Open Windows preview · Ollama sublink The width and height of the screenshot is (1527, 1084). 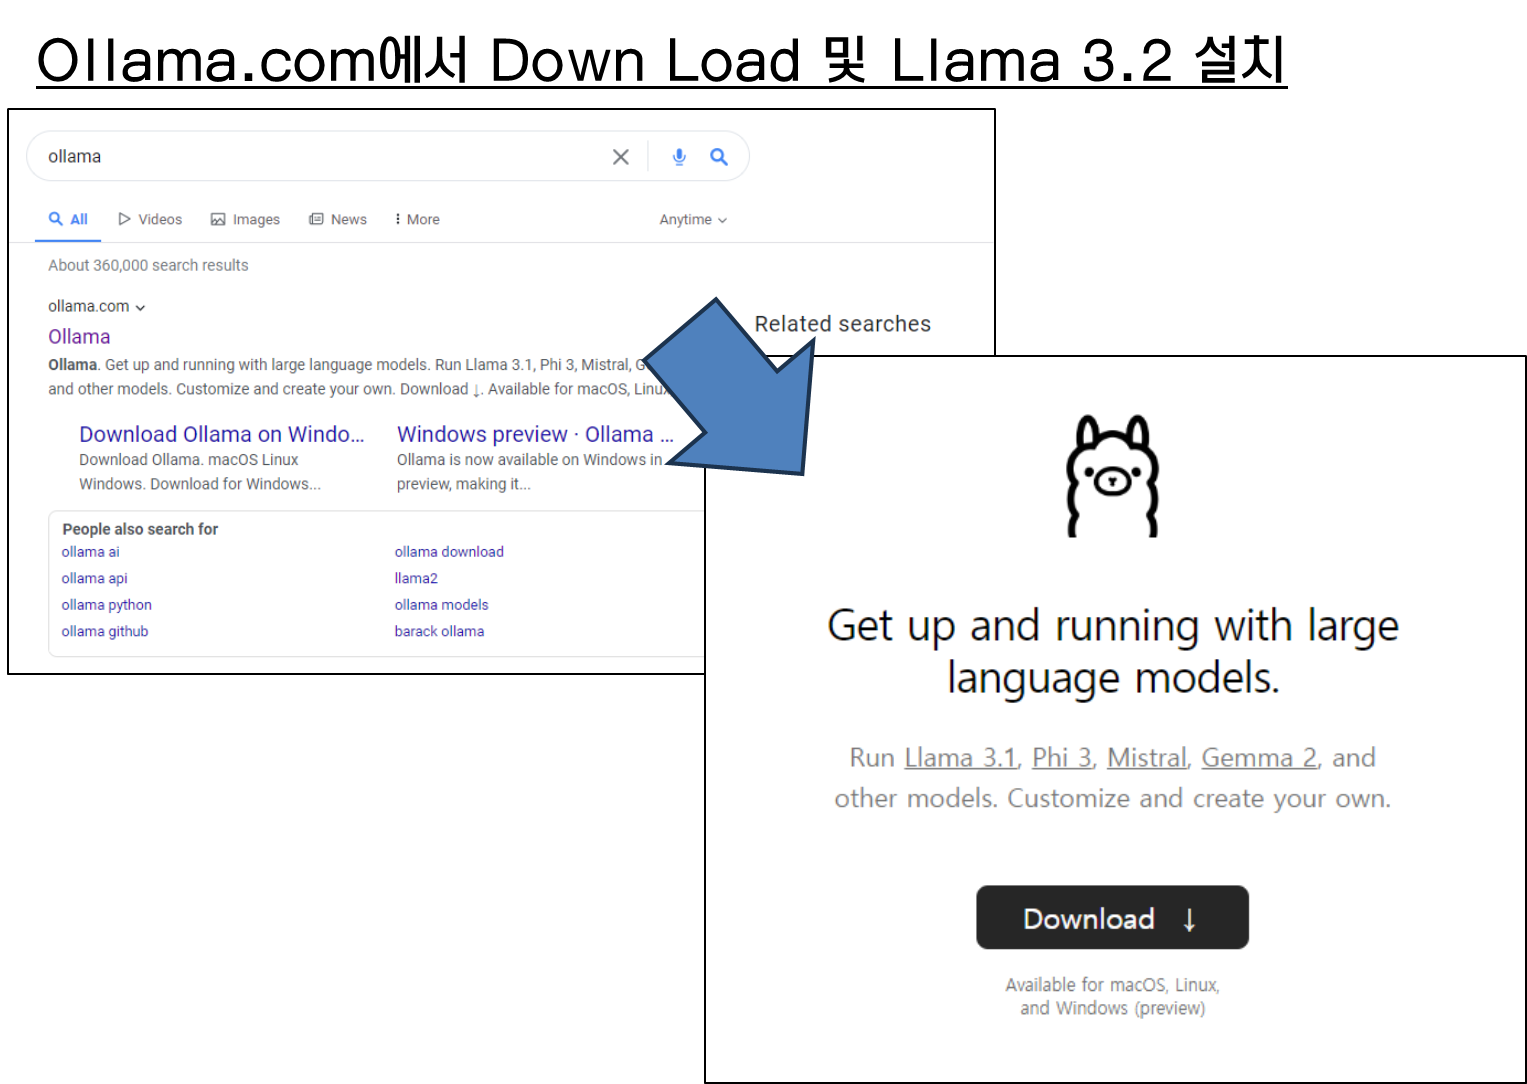(535, 434)
